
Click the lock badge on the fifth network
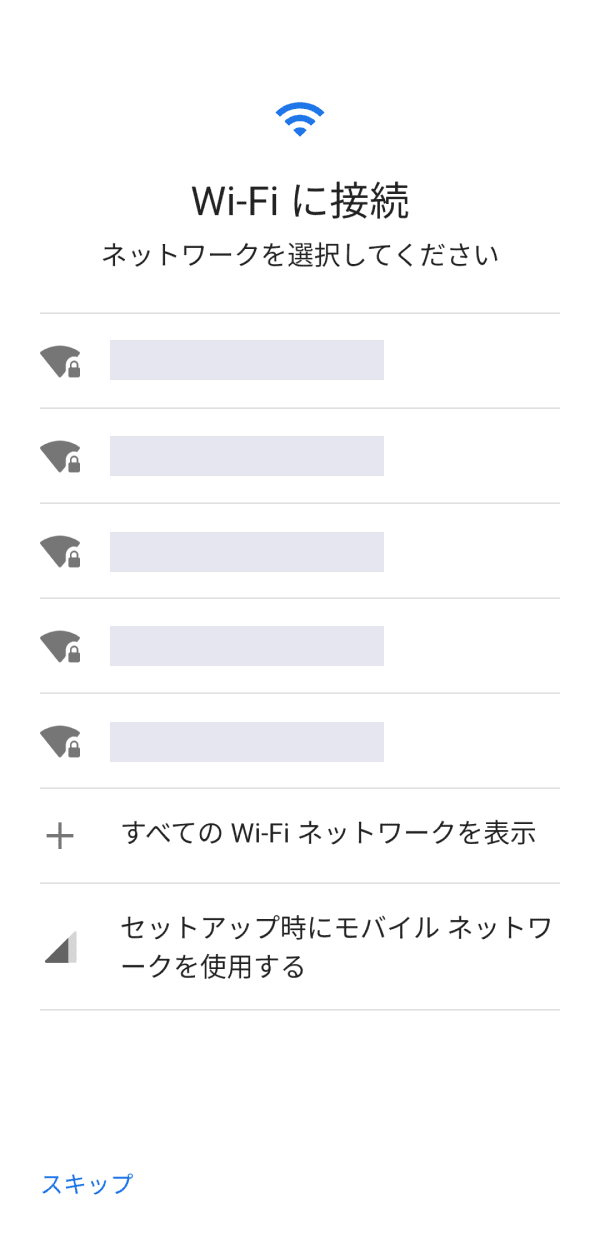(74, 750)
